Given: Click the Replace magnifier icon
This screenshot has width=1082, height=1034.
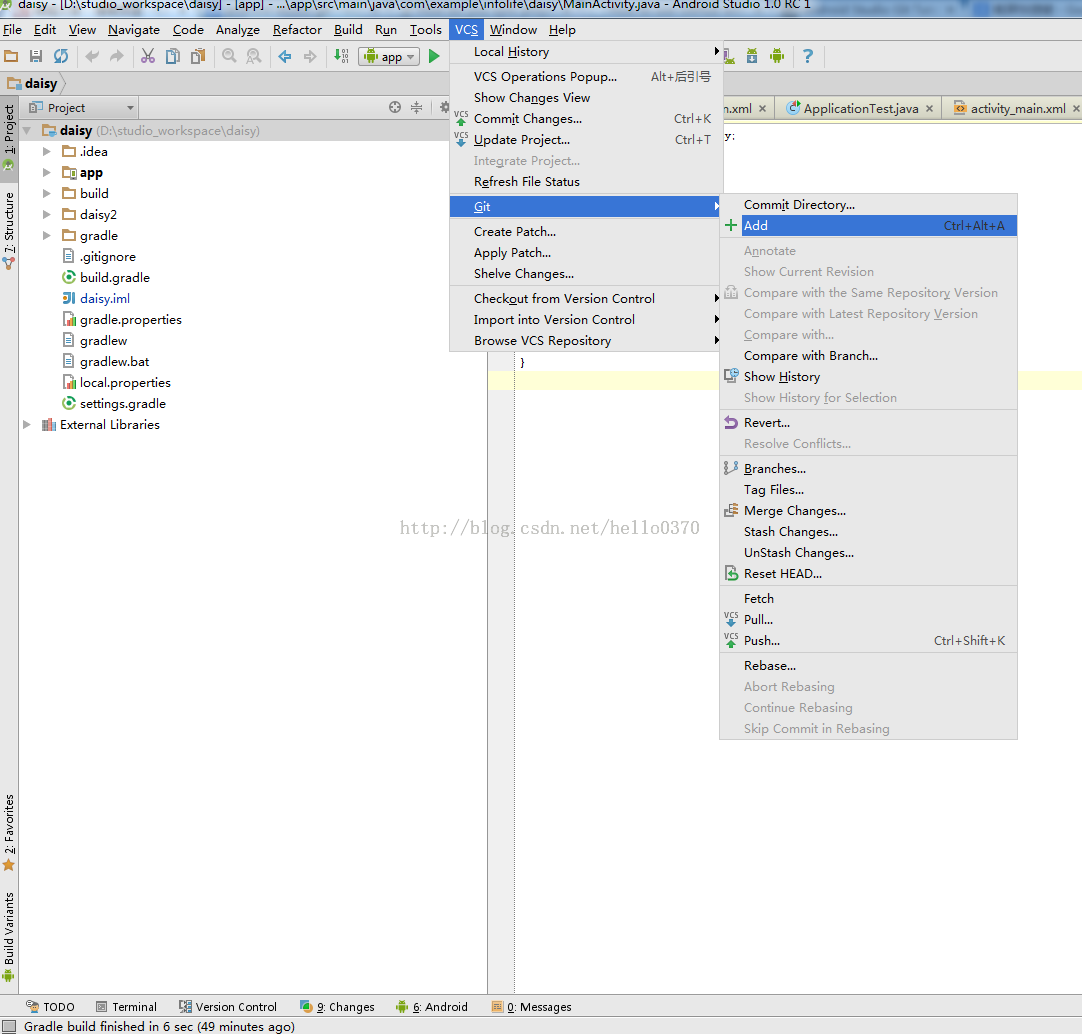Looking at the screenshot, I should pyautogui.click(x=254, y=56).
